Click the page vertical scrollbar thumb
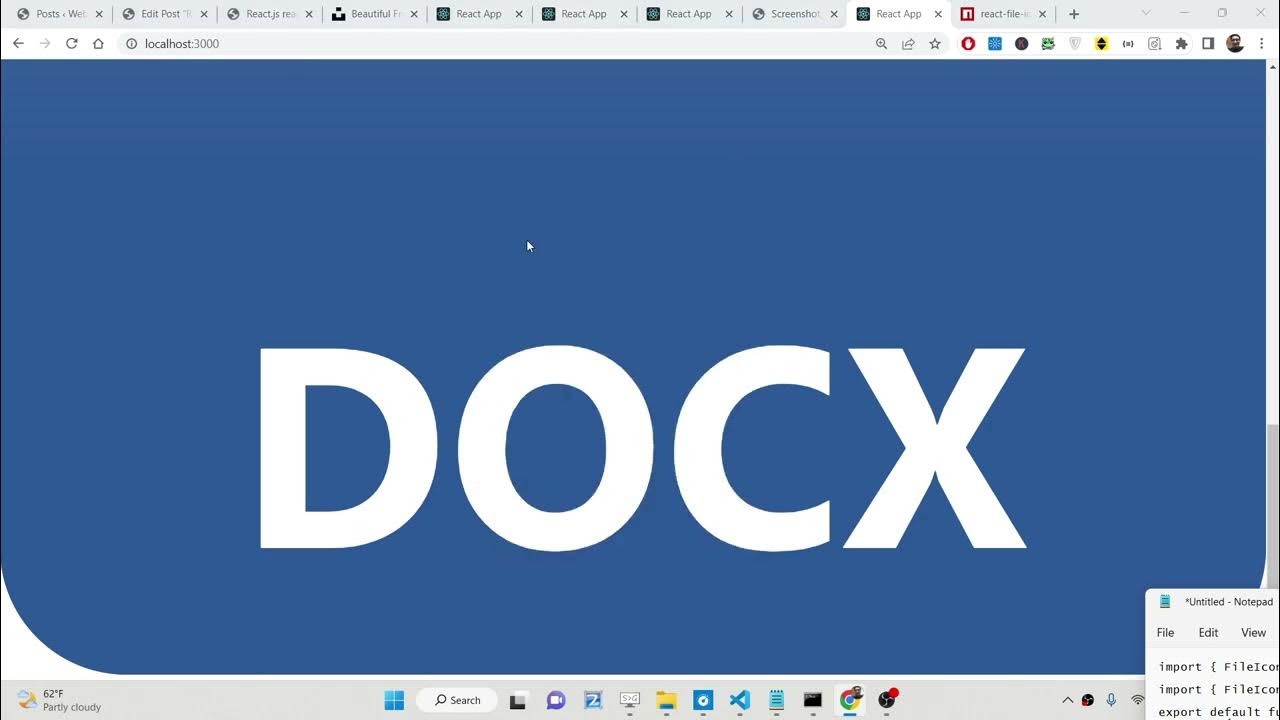 coord(1272,505)
